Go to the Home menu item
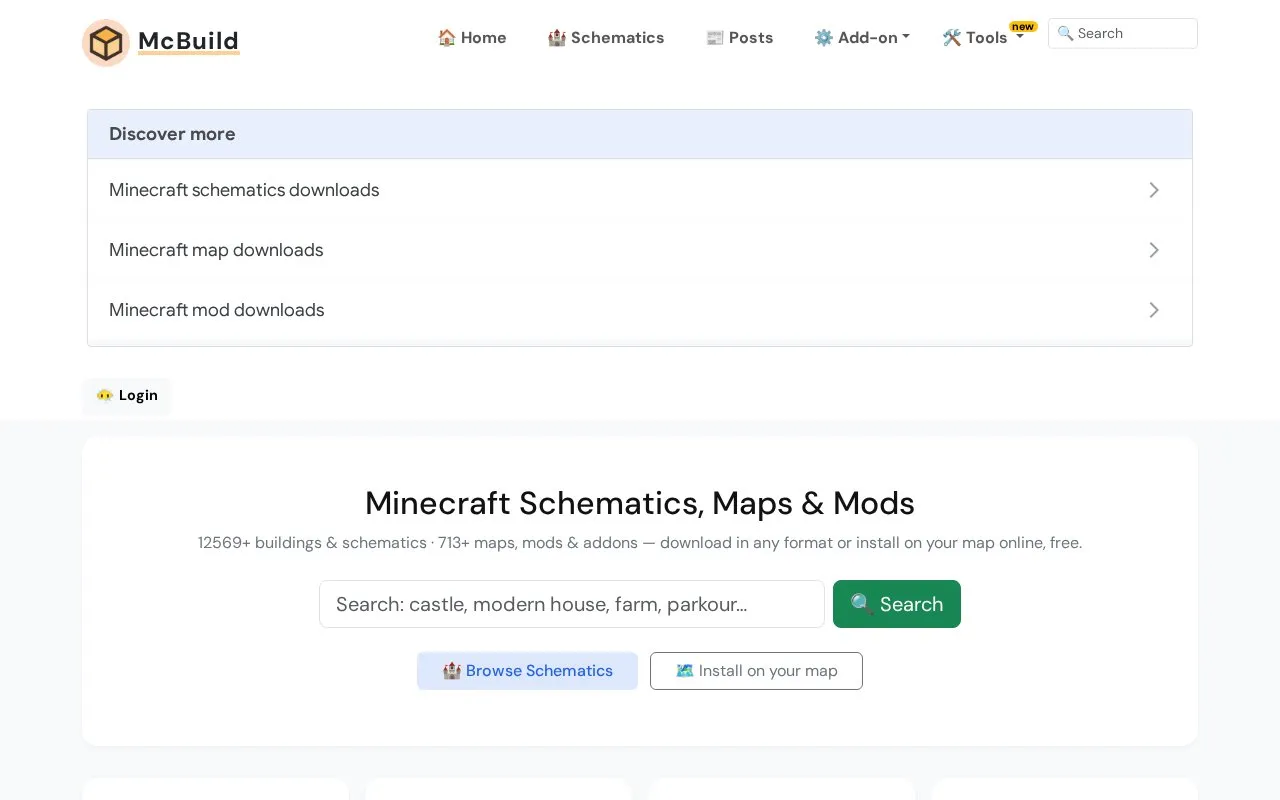Viewport: 1280px width, 800px height. (x=472, y=38)
